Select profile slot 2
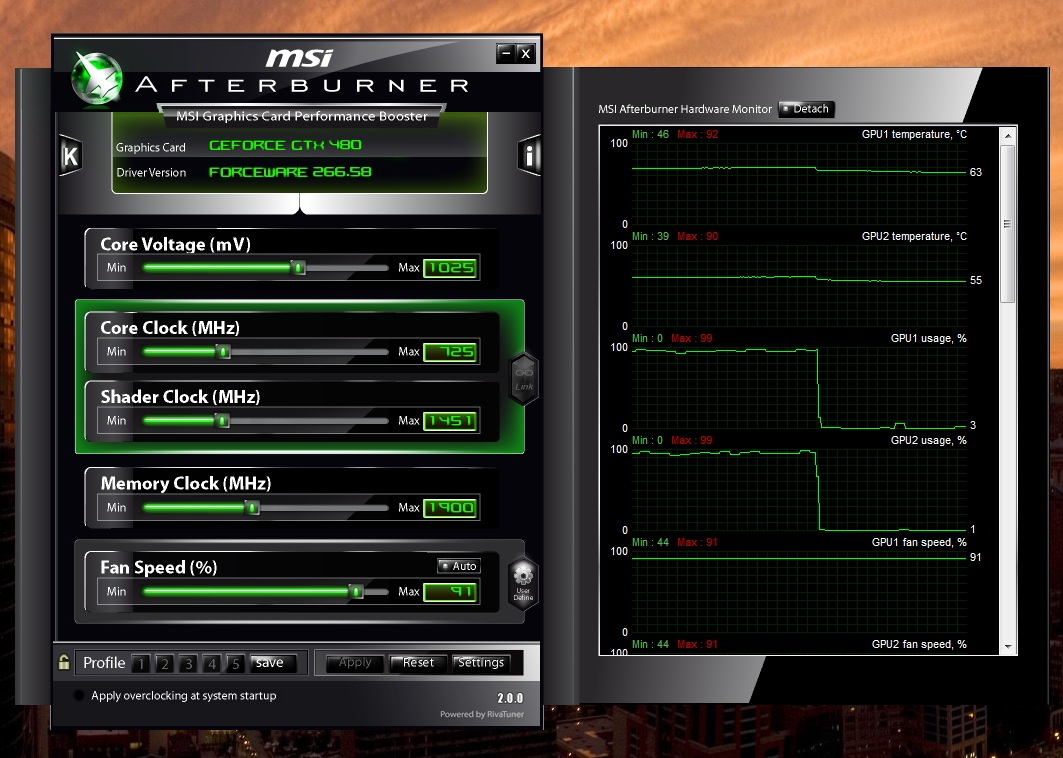The image size is (1063, 758). click(x=165, y=663)
